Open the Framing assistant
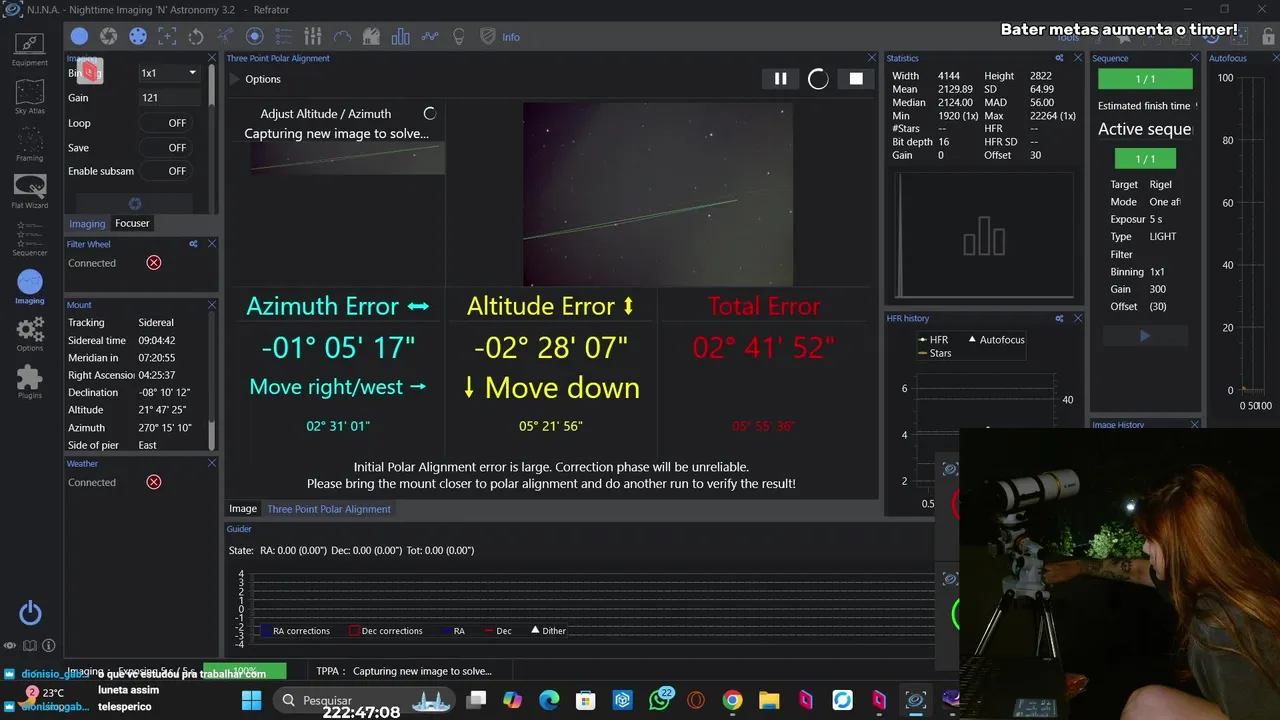The image size is (1280, 720). click(x=30, y=143)
